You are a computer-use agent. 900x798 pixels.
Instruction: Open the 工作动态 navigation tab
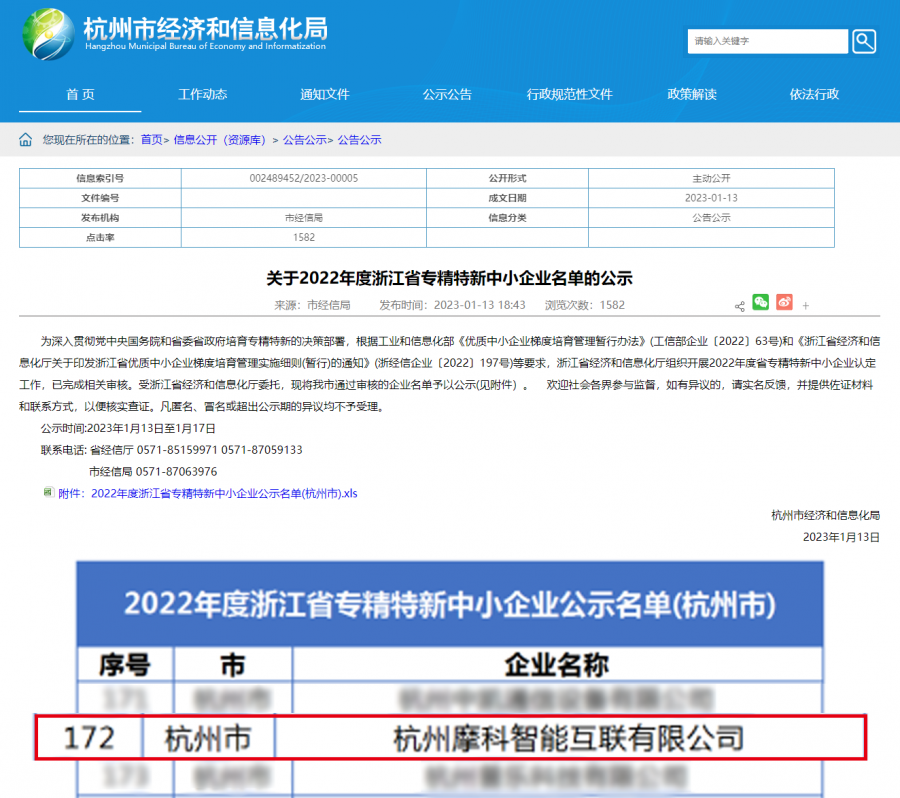coord(203,94)
